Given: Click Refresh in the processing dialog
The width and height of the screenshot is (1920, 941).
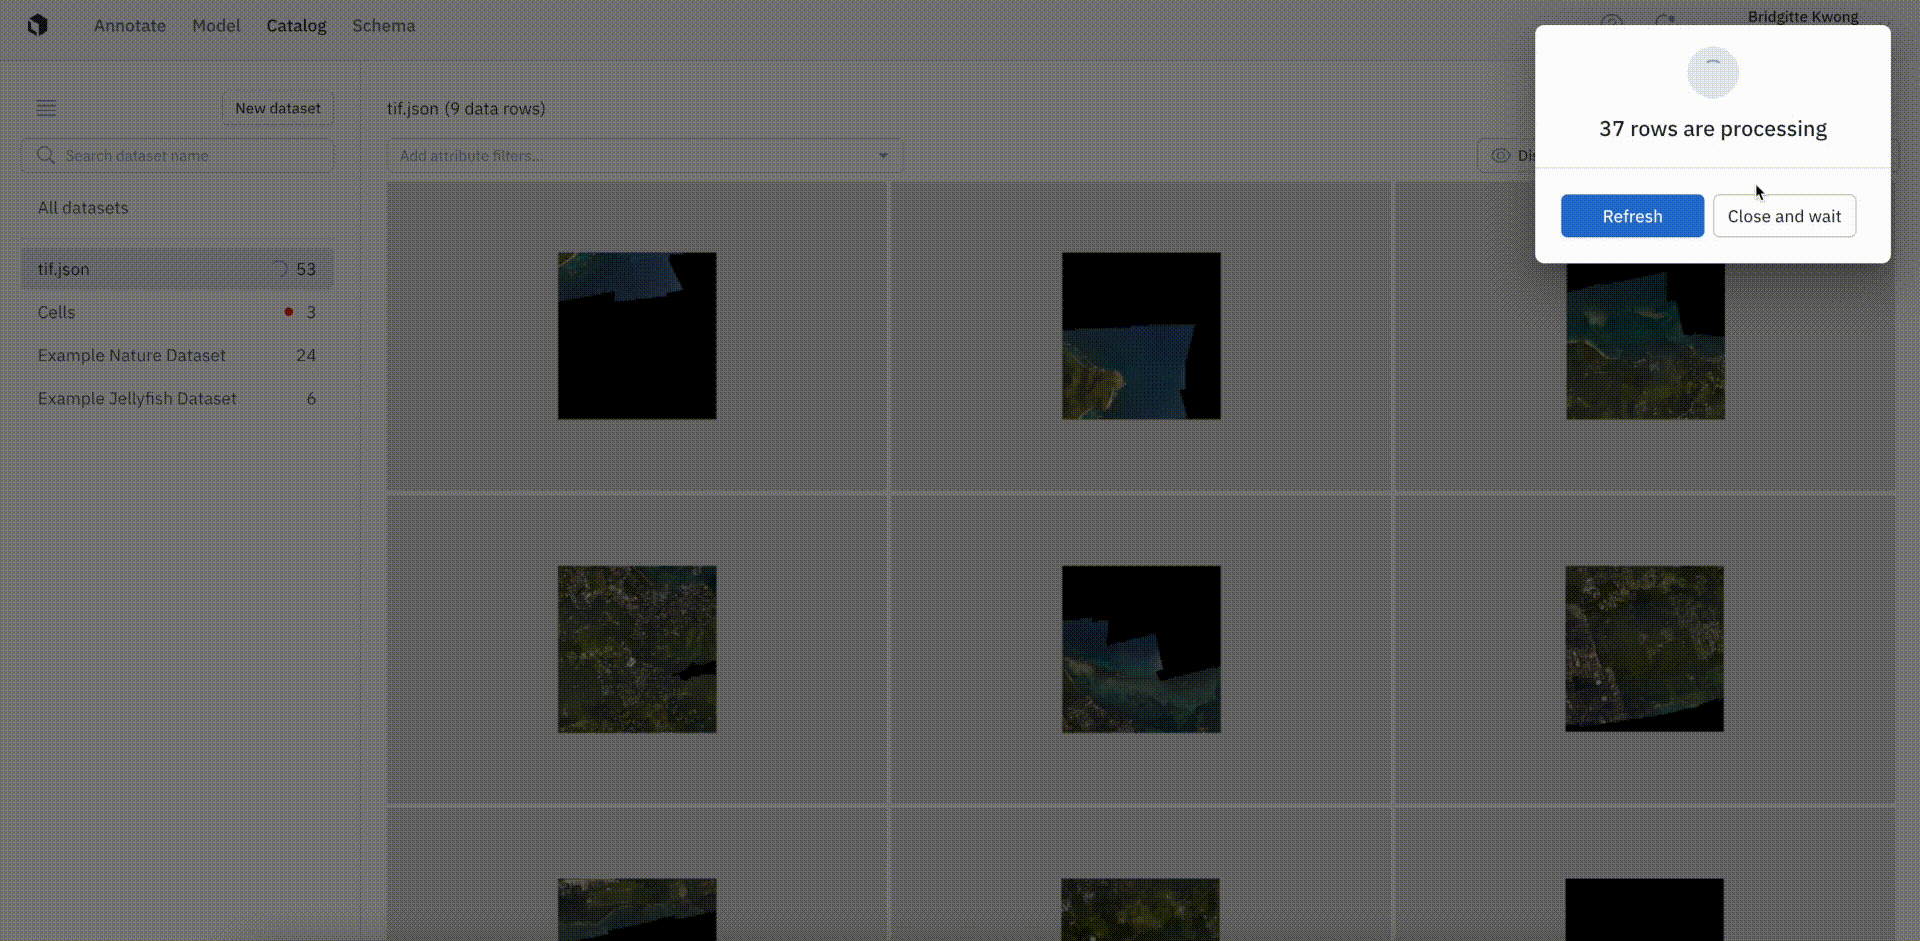Looking at the screenshot, I should [x=1632, y=216].
